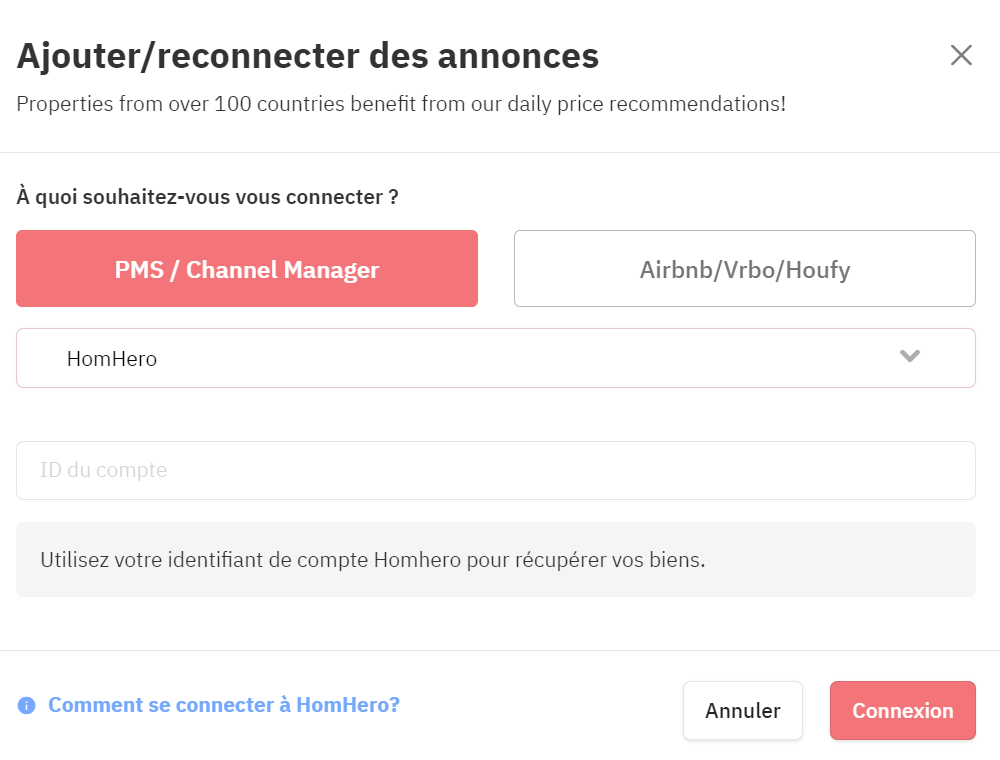
Task: Click the Homhero identifier hint message box
Action: pos(496,559)
